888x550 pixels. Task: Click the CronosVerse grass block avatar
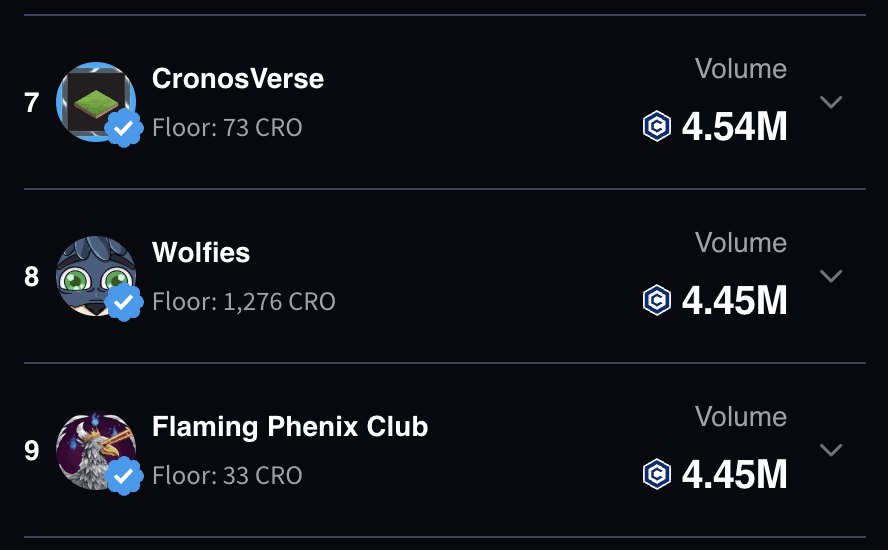coord(94,100)
